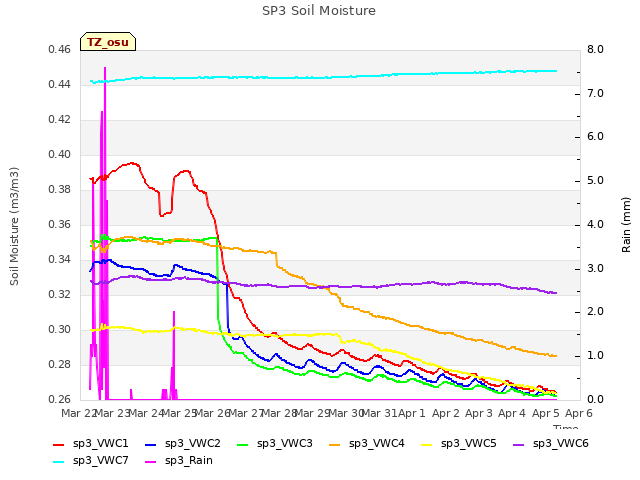The width and height of the screenshot is (640, 480).
Task: Click the 0.0 rain axis tick label
Action: click(595, 399)
